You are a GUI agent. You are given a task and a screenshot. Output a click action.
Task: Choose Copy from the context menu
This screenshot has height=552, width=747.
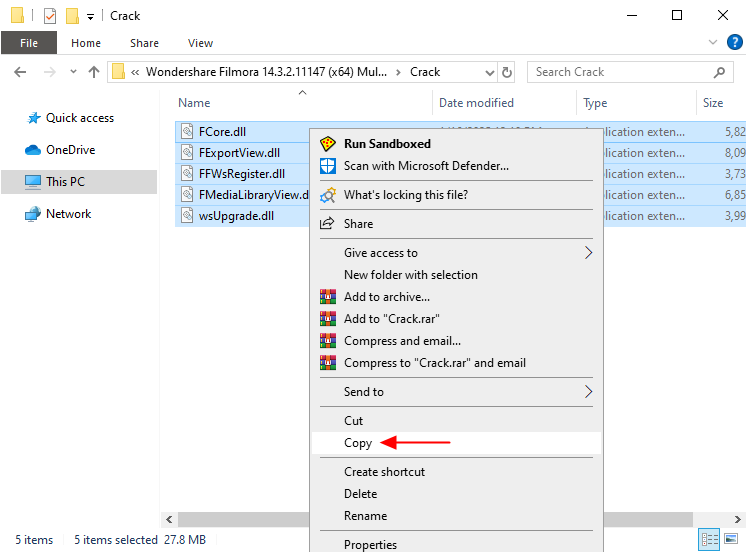[358, 443]
